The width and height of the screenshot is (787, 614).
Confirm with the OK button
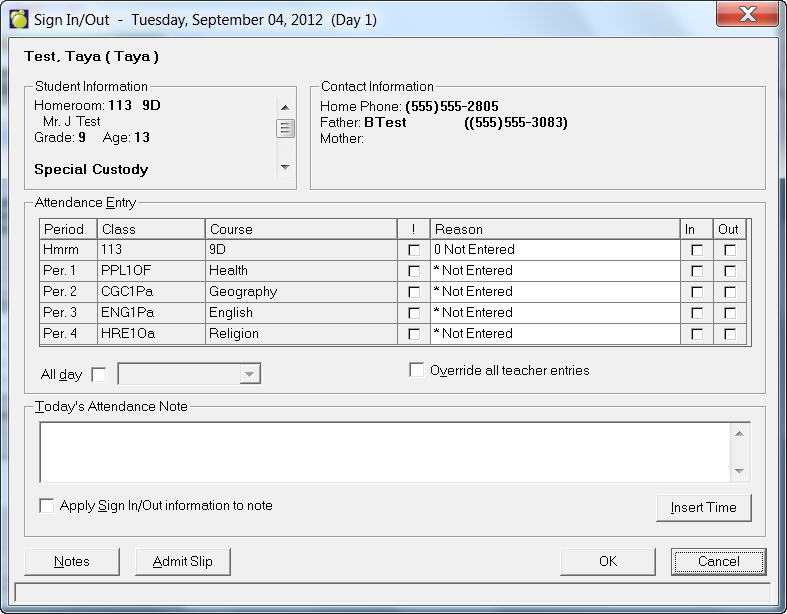[x=607, y=562]
